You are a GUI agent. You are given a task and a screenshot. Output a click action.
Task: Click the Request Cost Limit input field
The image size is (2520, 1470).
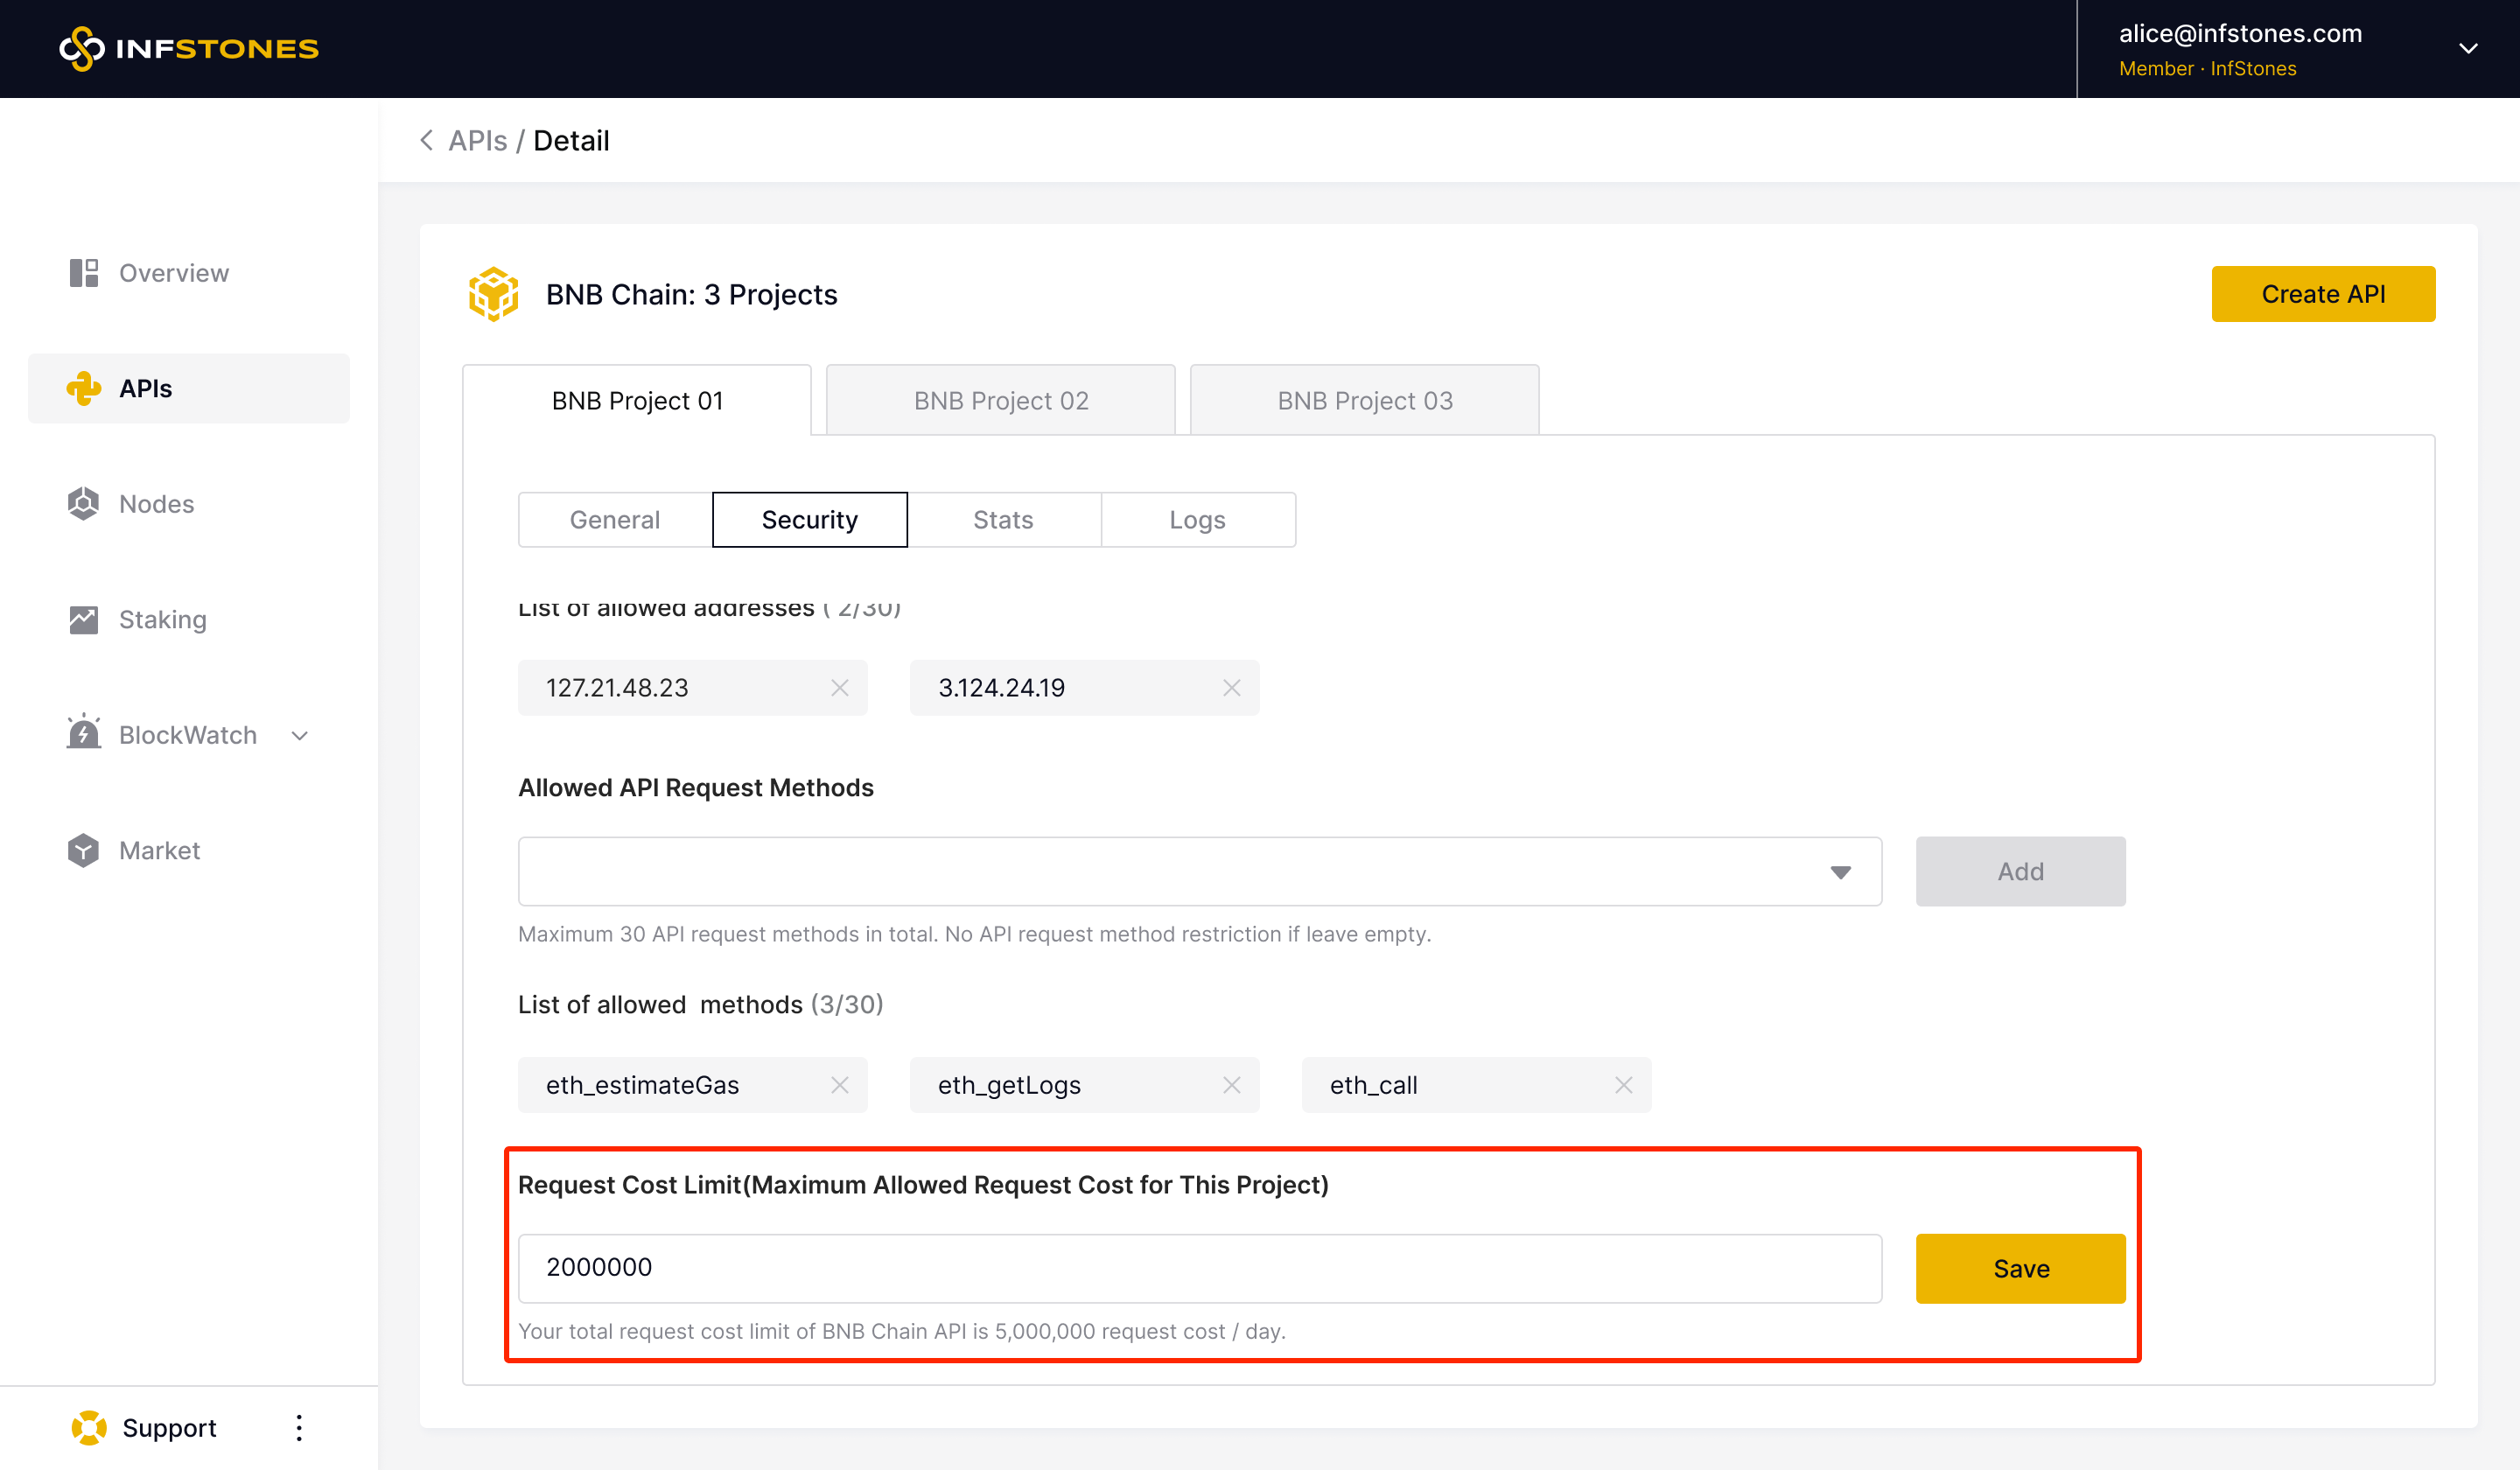[x=1200, y=1269]
